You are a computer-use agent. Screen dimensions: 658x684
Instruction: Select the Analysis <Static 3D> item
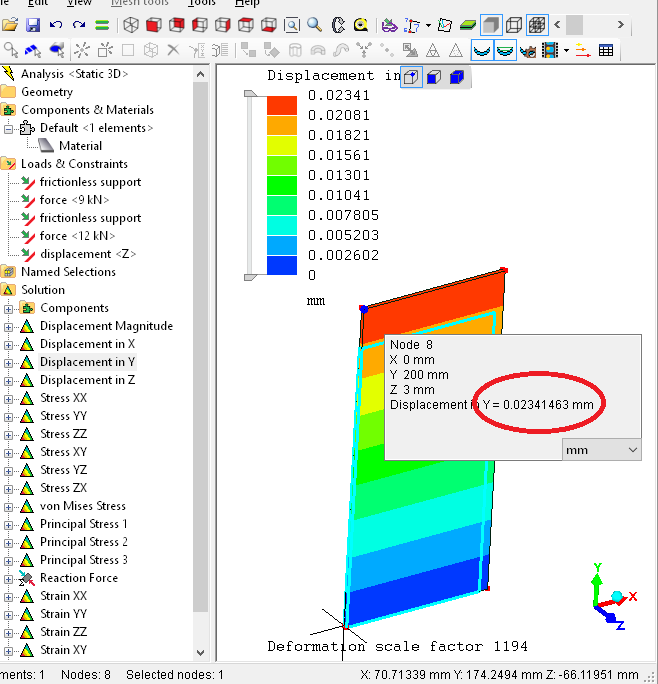pyautogui.click(x=74, y=74)
